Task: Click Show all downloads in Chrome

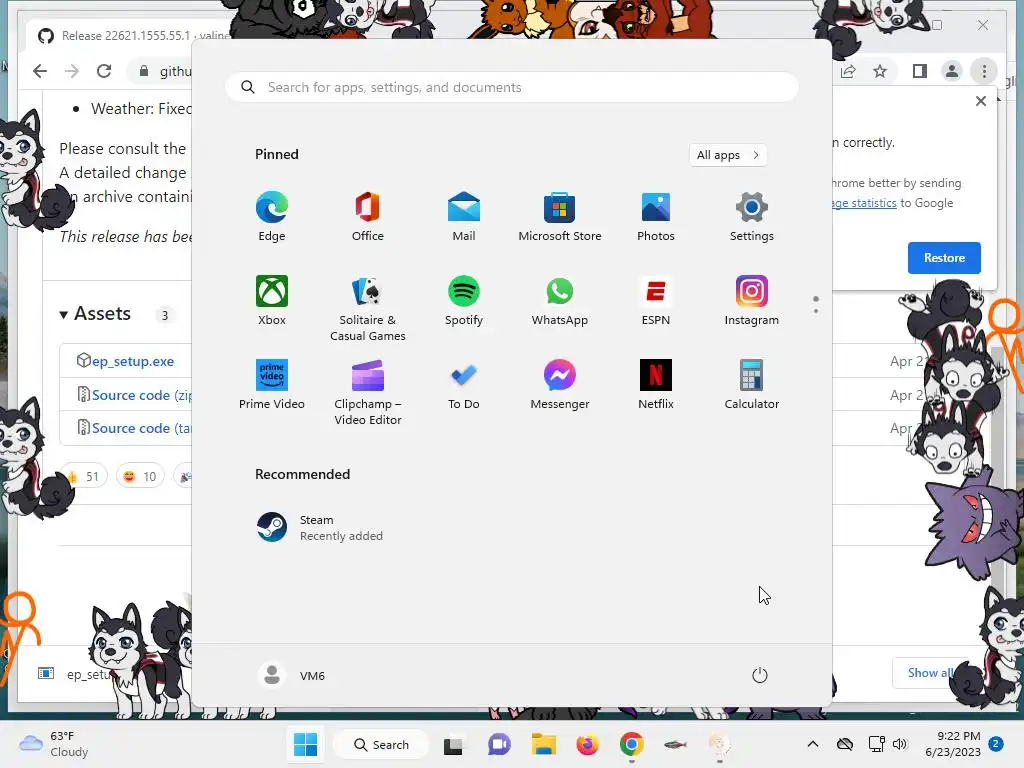Action: click(930, 673)
